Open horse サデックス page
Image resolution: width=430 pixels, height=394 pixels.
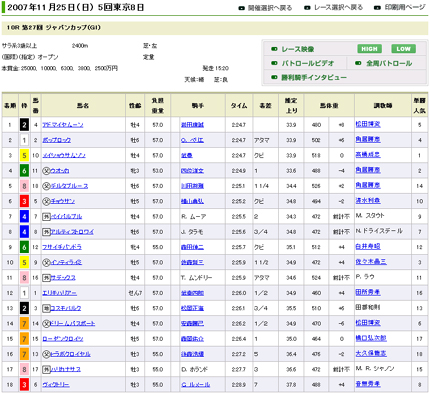(x=63, y=278)
